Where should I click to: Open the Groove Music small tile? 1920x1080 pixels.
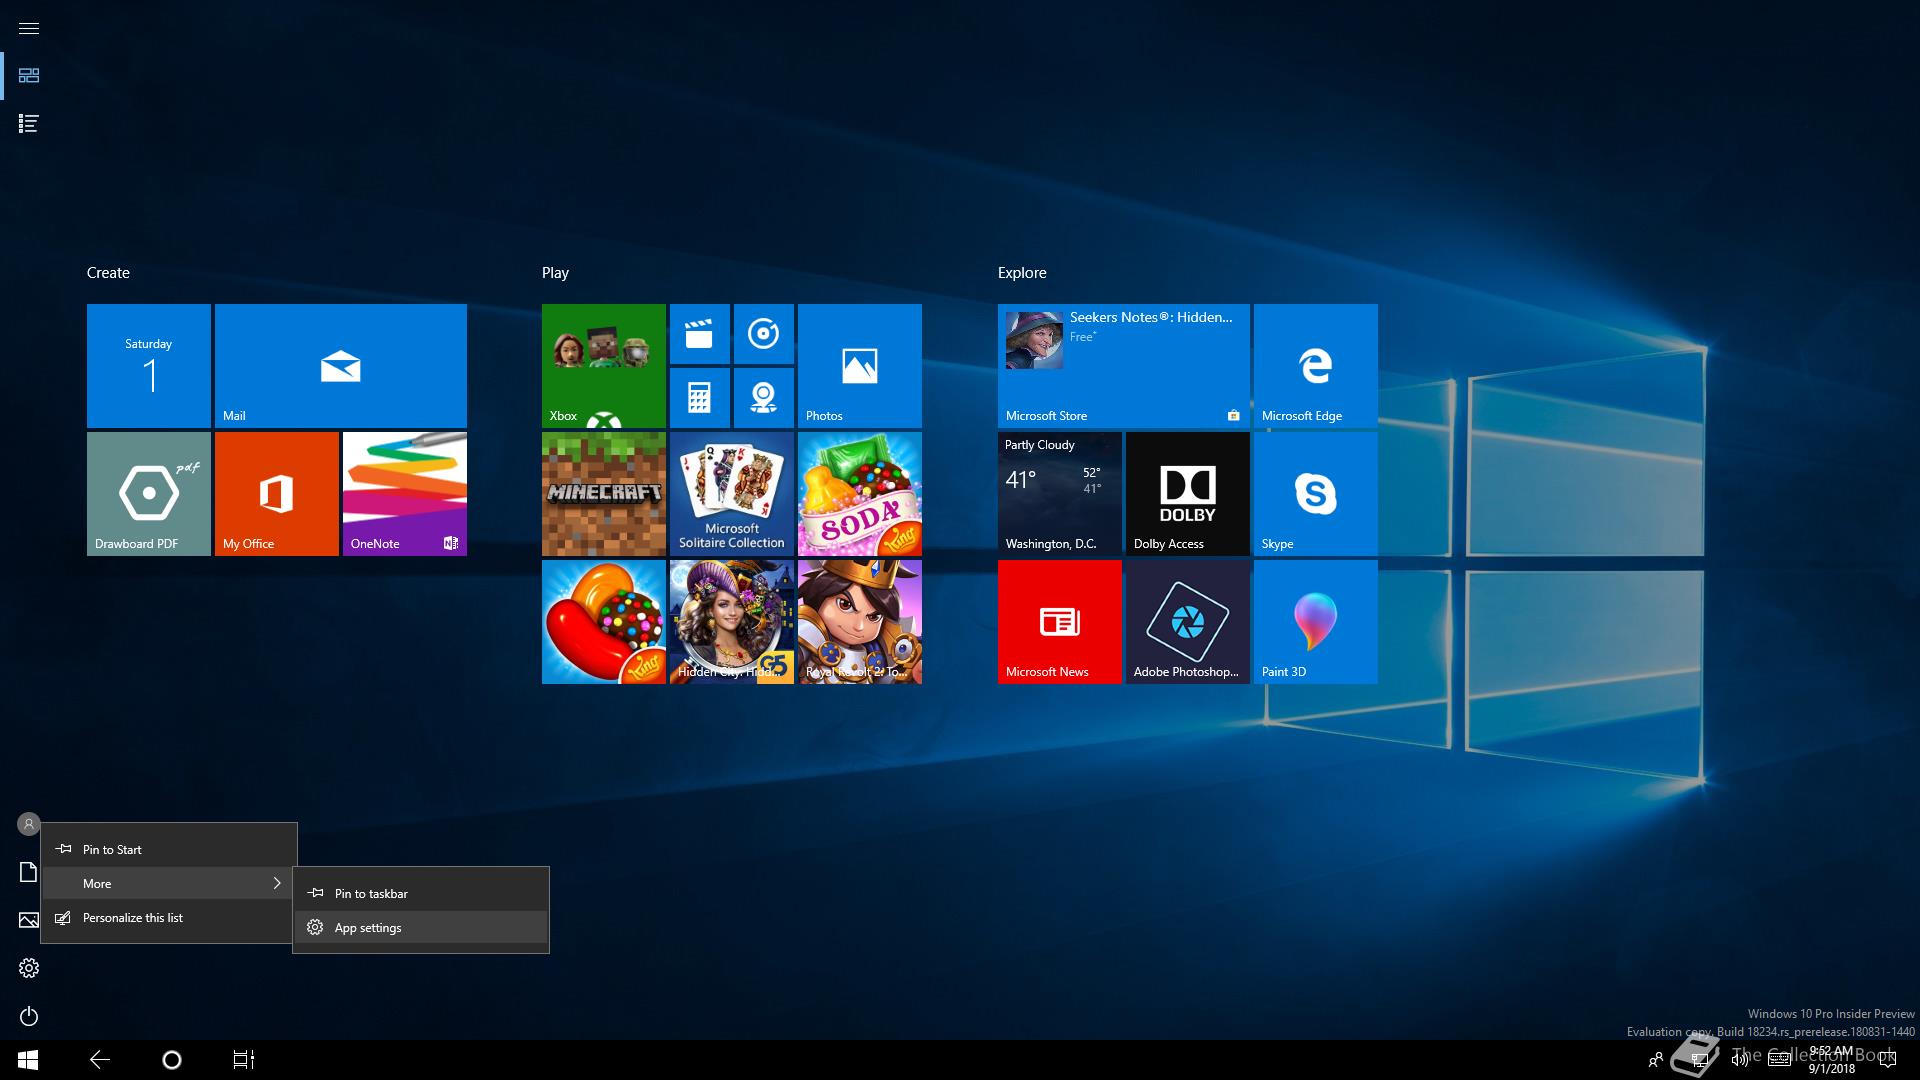pos(764,334)
